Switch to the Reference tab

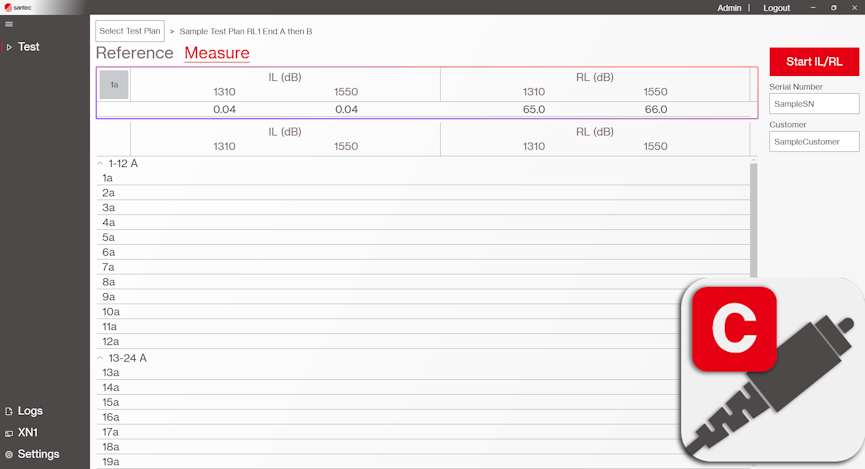pos(134,53)
